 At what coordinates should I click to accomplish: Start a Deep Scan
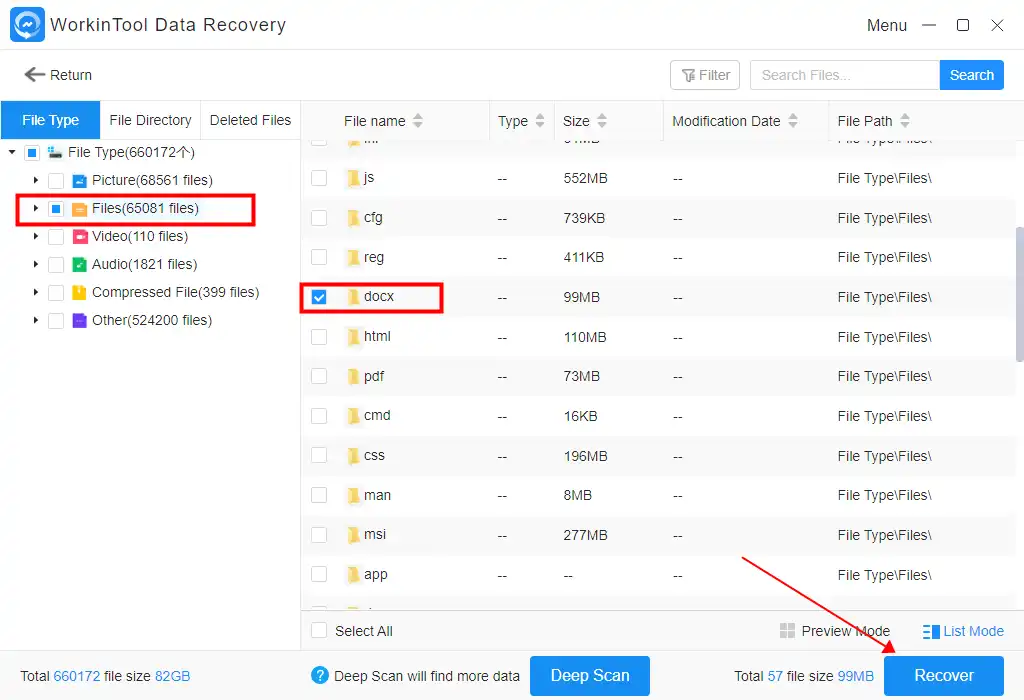click(x=590, y=676)
